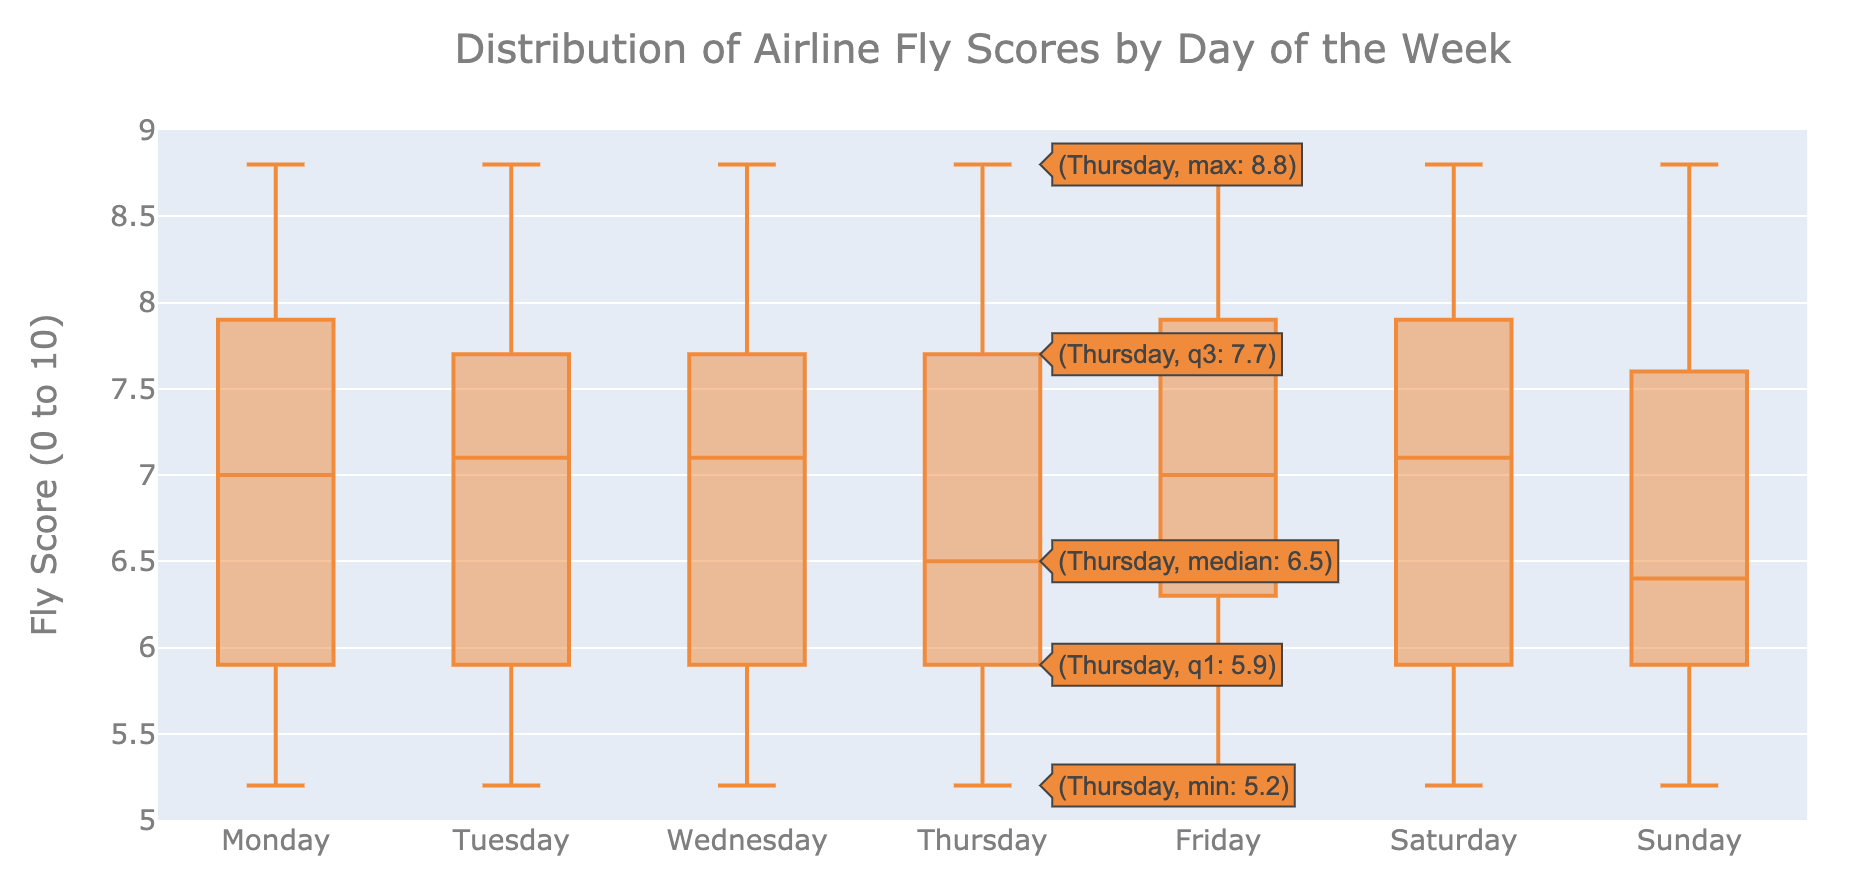
Task: Click the Friday x-axis label
Action: click(x=1218, y=840)
